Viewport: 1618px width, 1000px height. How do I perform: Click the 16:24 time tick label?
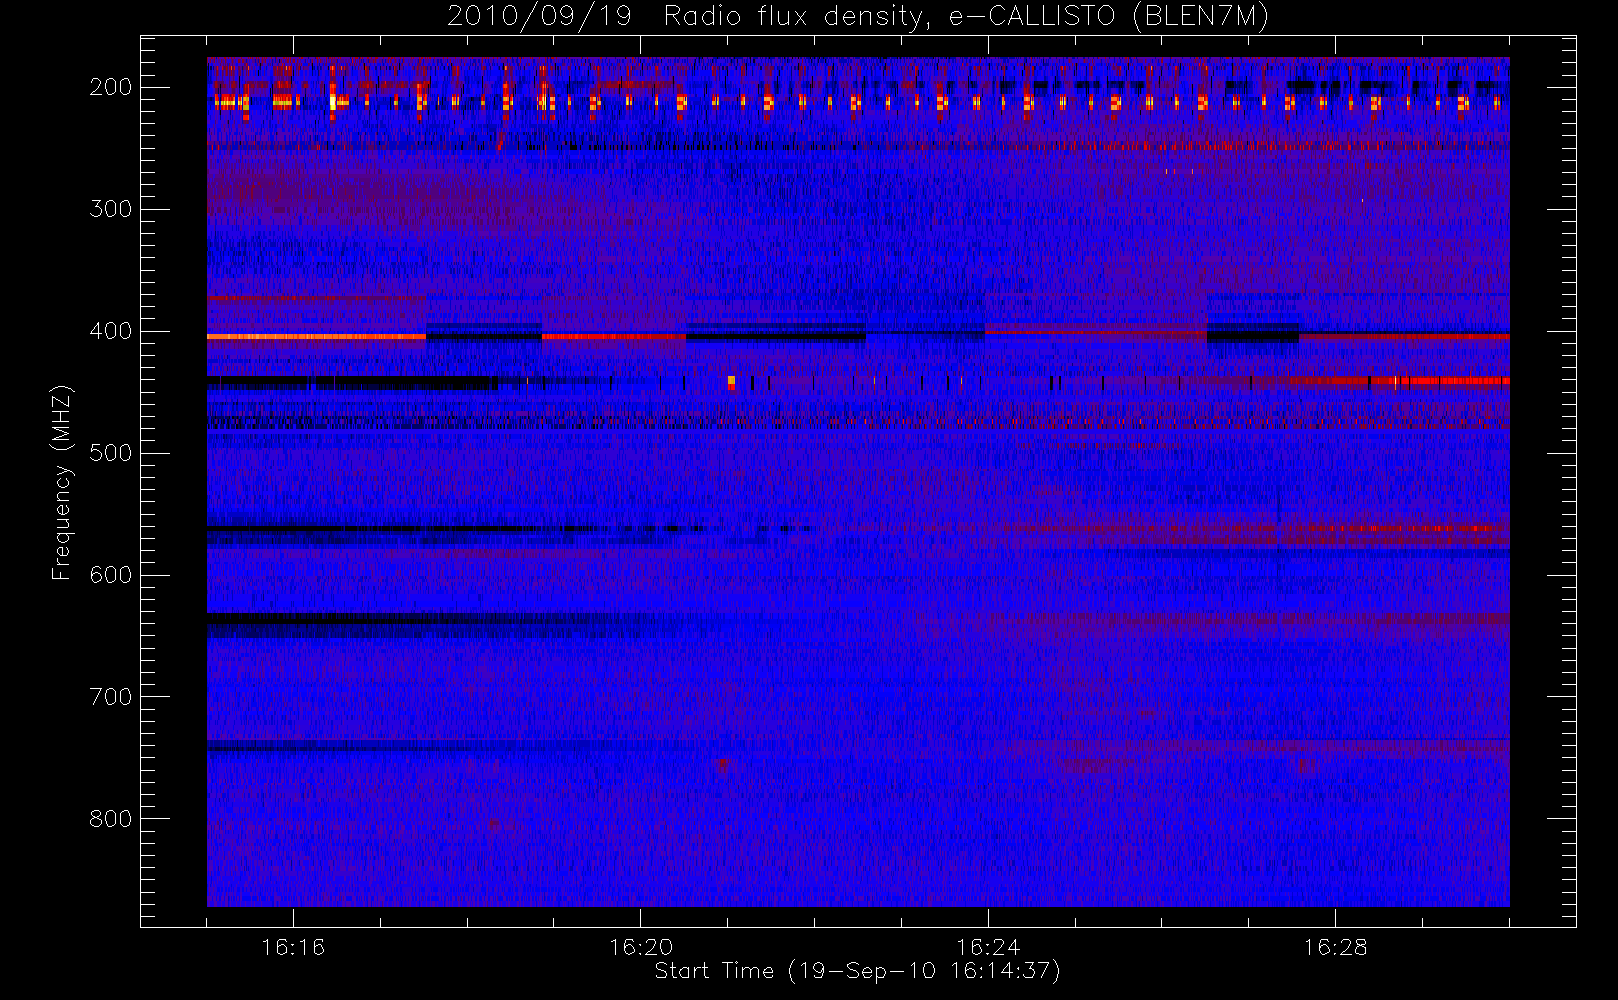pos(988,947)
